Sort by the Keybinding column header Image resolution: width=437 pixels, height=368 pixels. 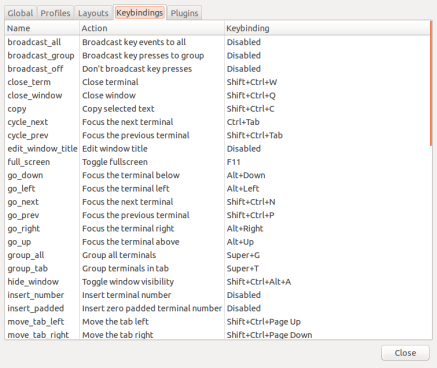(x=327, y=28)
